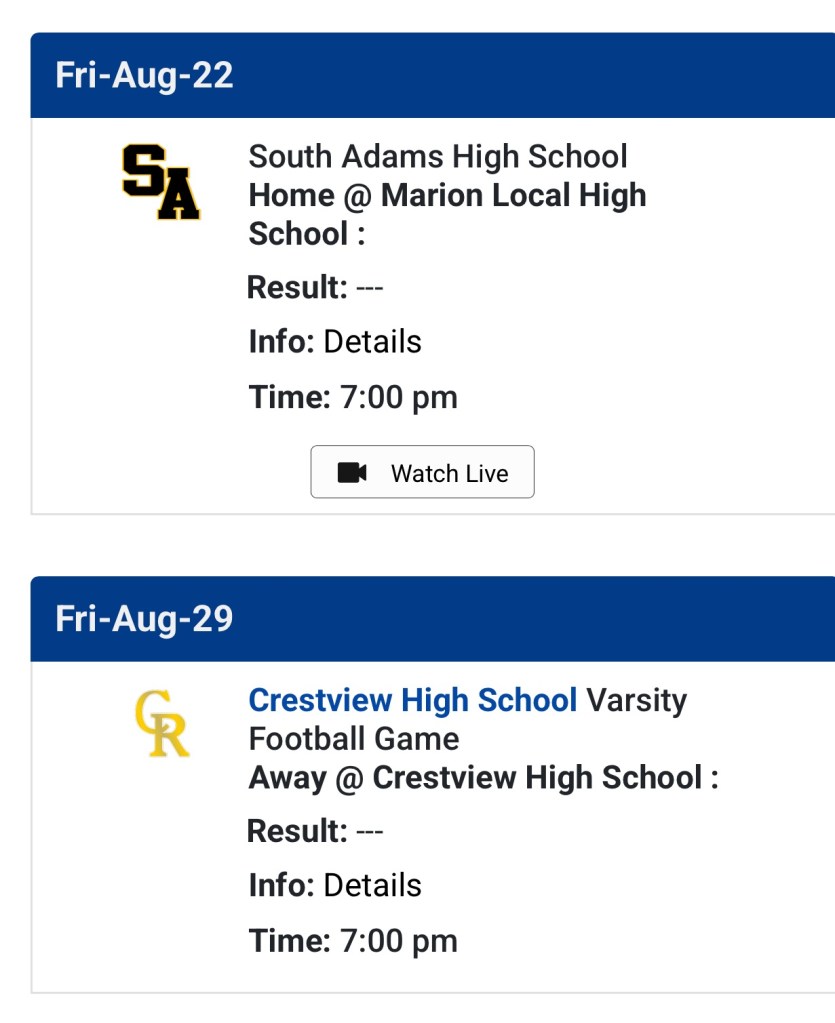
Task: Click Away @ Crestview High School text
Action: (483, 778)
